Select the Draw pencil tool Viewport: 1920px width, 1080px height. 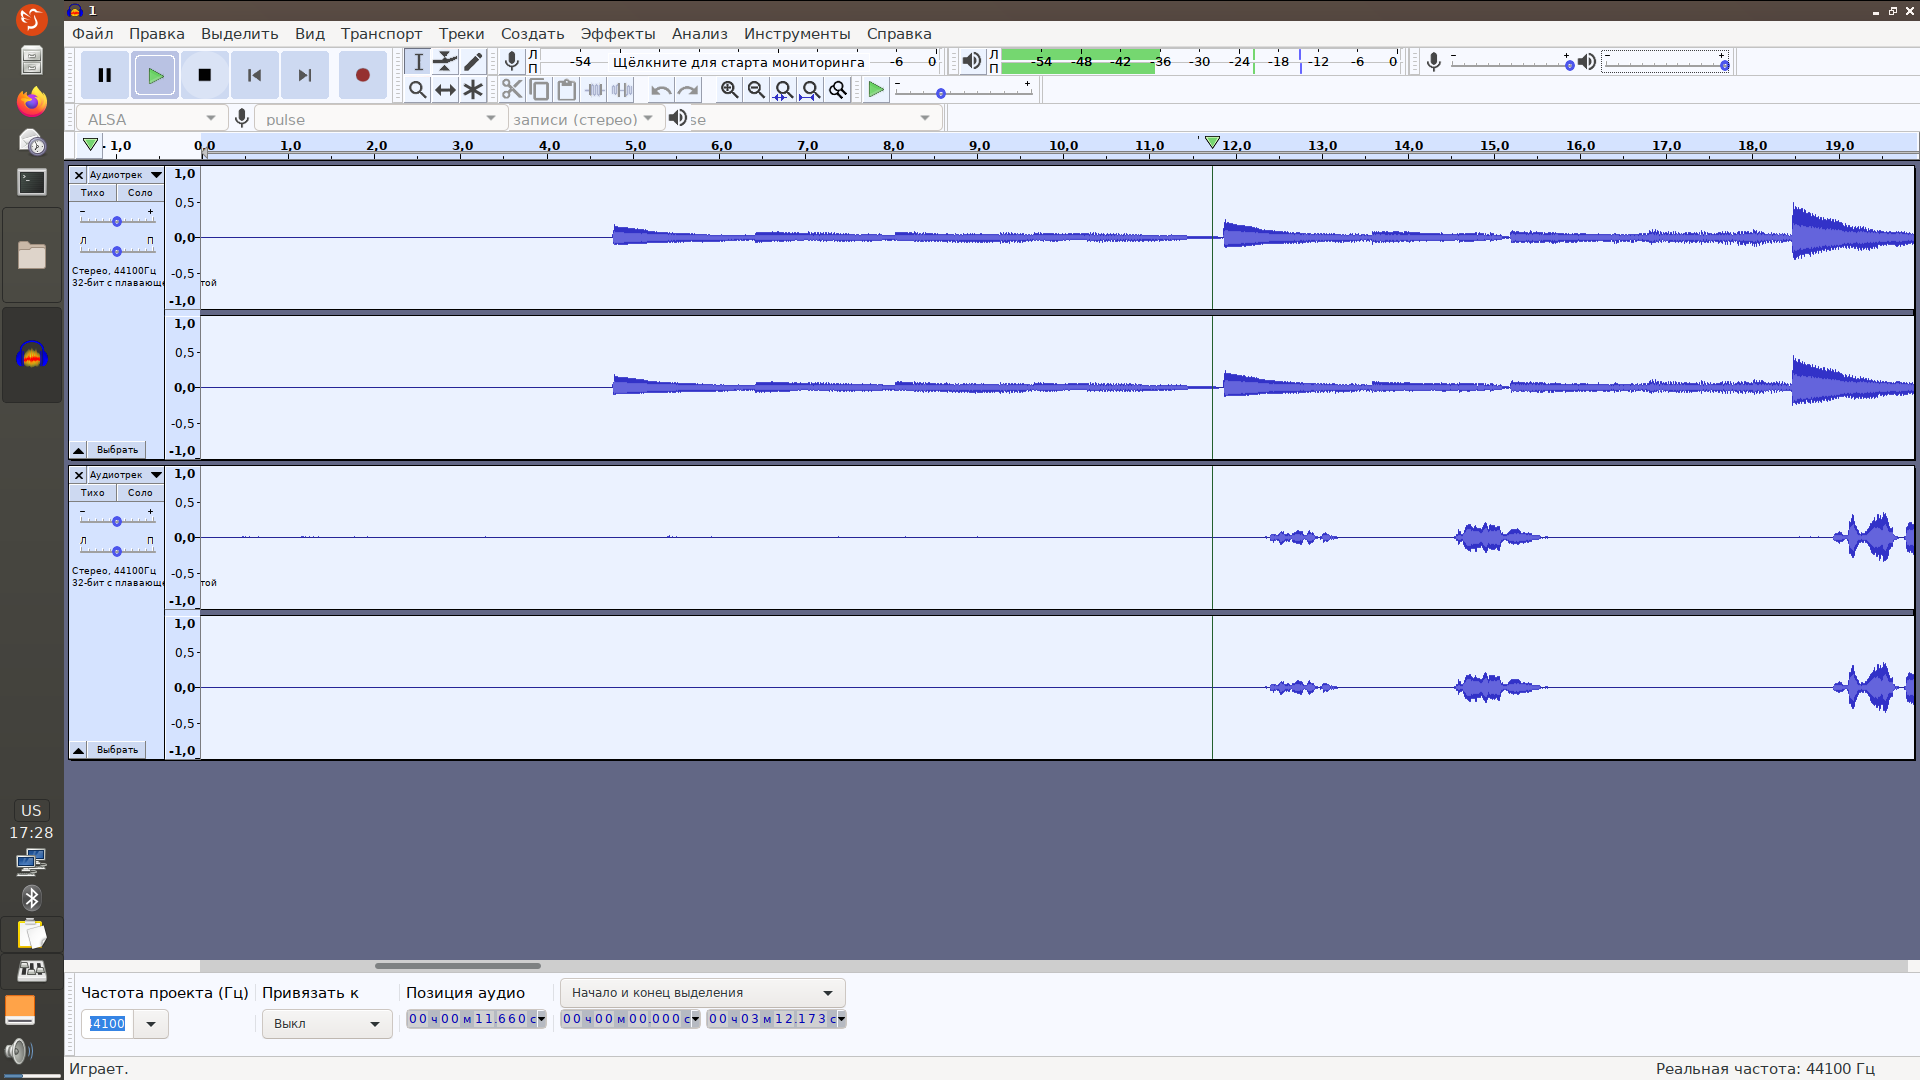point(473,62)
